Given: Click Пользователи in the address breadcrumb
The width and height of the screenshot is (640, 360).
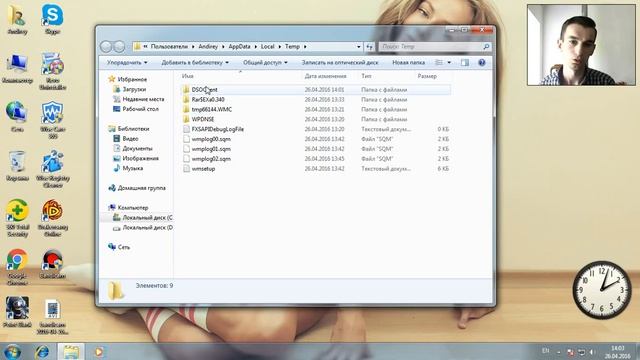Looking at the screenshot, I should pos(169,47).
